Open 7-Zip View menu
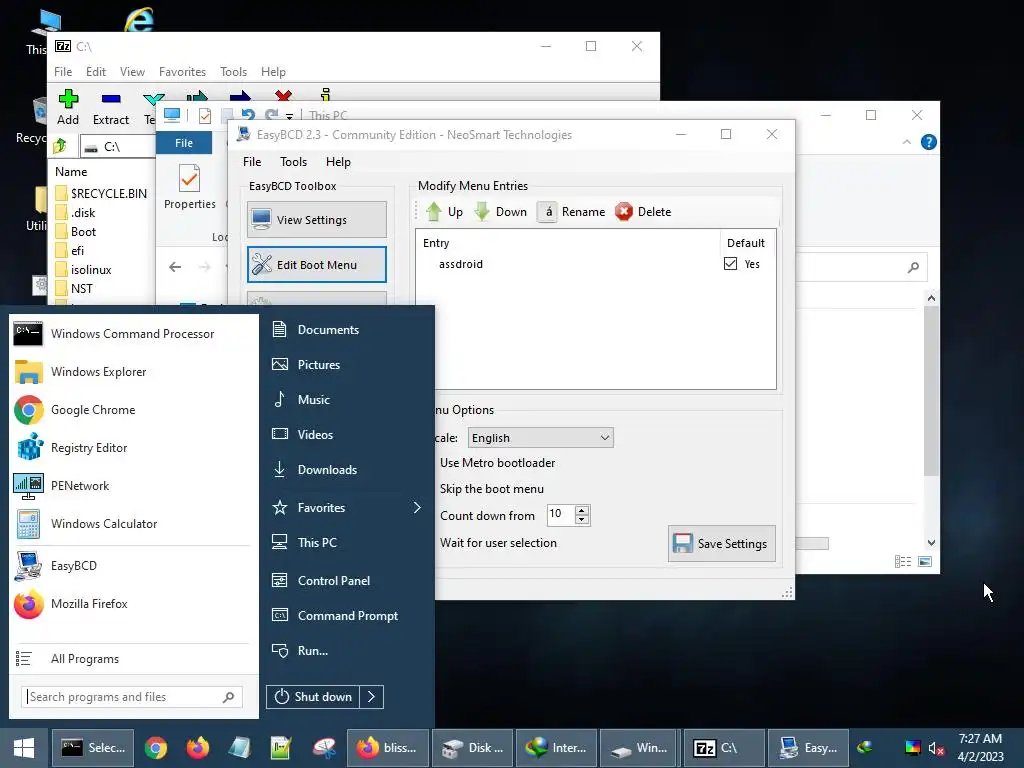 pos(132,72)
